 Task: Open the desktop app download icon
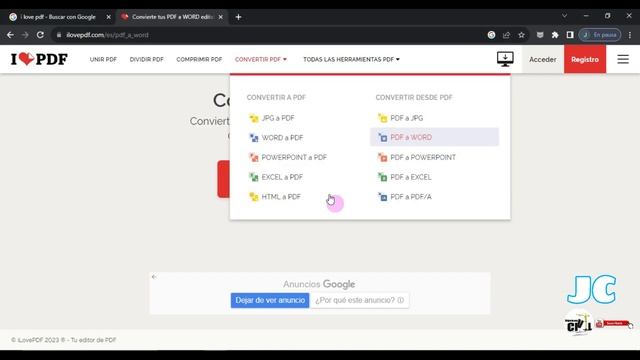(x=505, y=59)
